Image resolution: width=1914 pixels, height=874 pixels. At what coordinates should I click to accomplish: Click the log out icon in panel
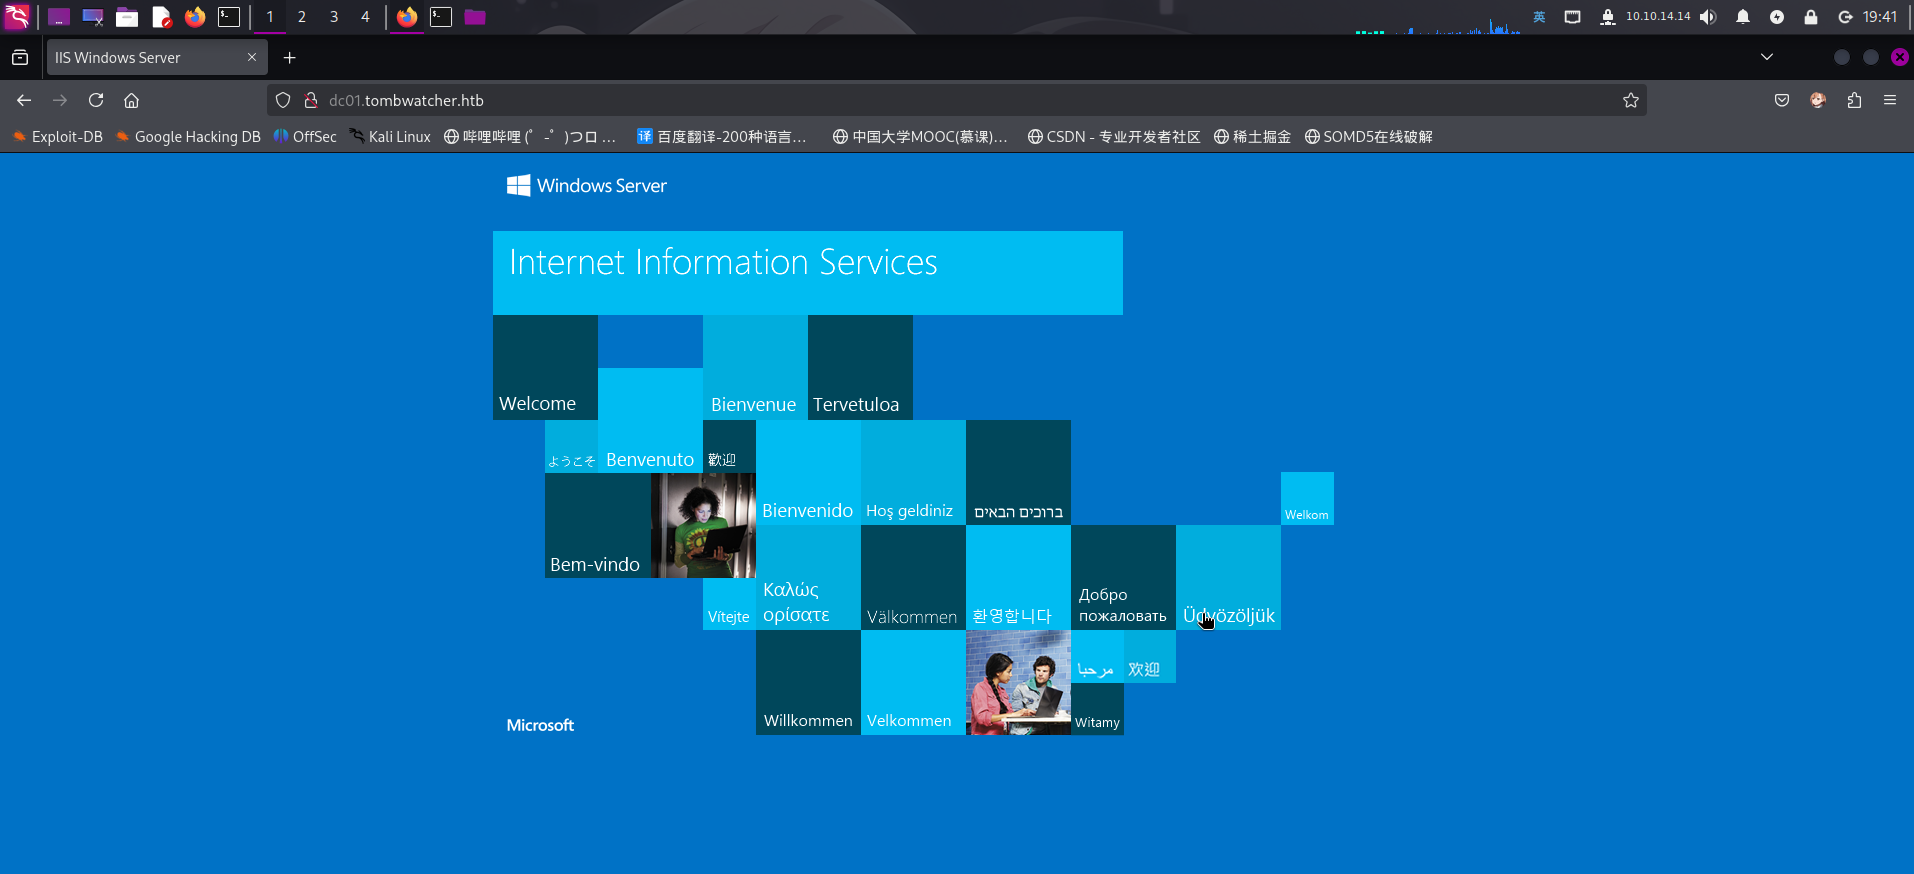[x=1845, y=17]
